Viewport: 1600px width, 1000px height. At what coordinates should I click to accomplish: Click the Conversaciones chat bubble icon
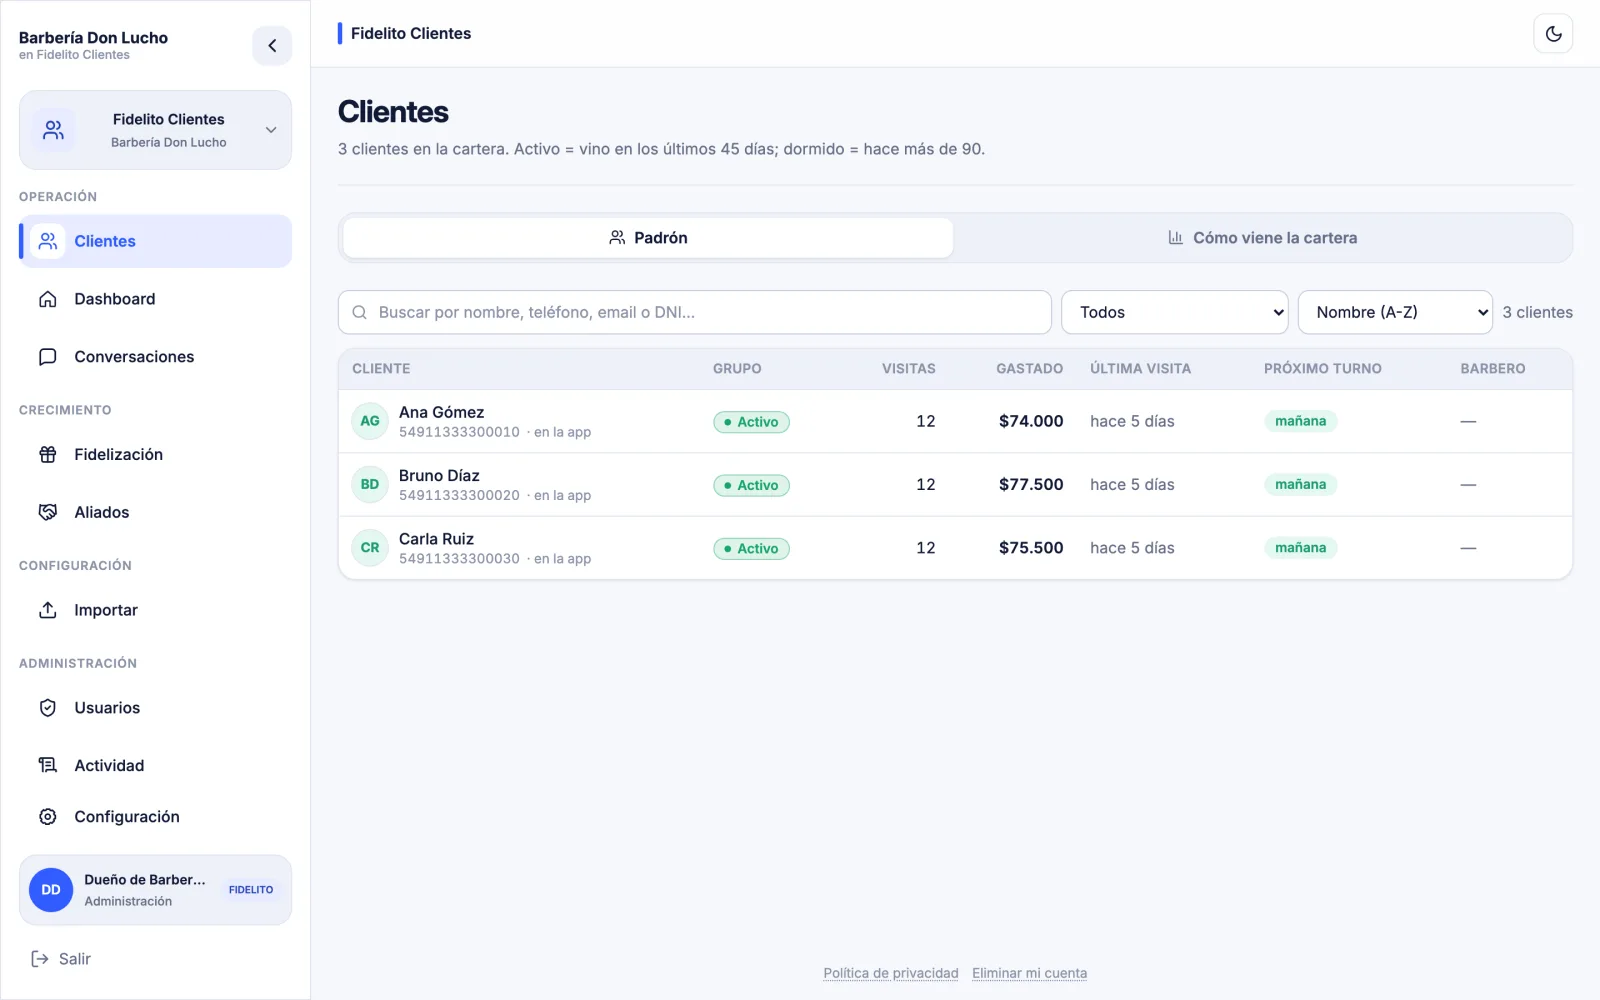pos(48,357)
